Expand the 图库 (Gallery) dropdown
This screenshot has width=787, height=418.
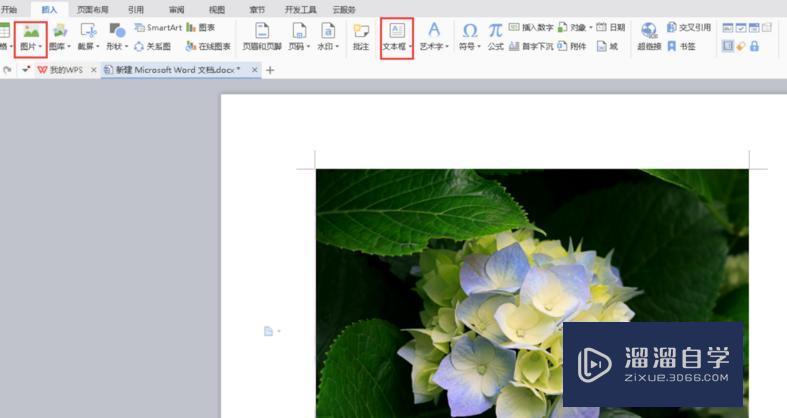click(x=69, y=47)
